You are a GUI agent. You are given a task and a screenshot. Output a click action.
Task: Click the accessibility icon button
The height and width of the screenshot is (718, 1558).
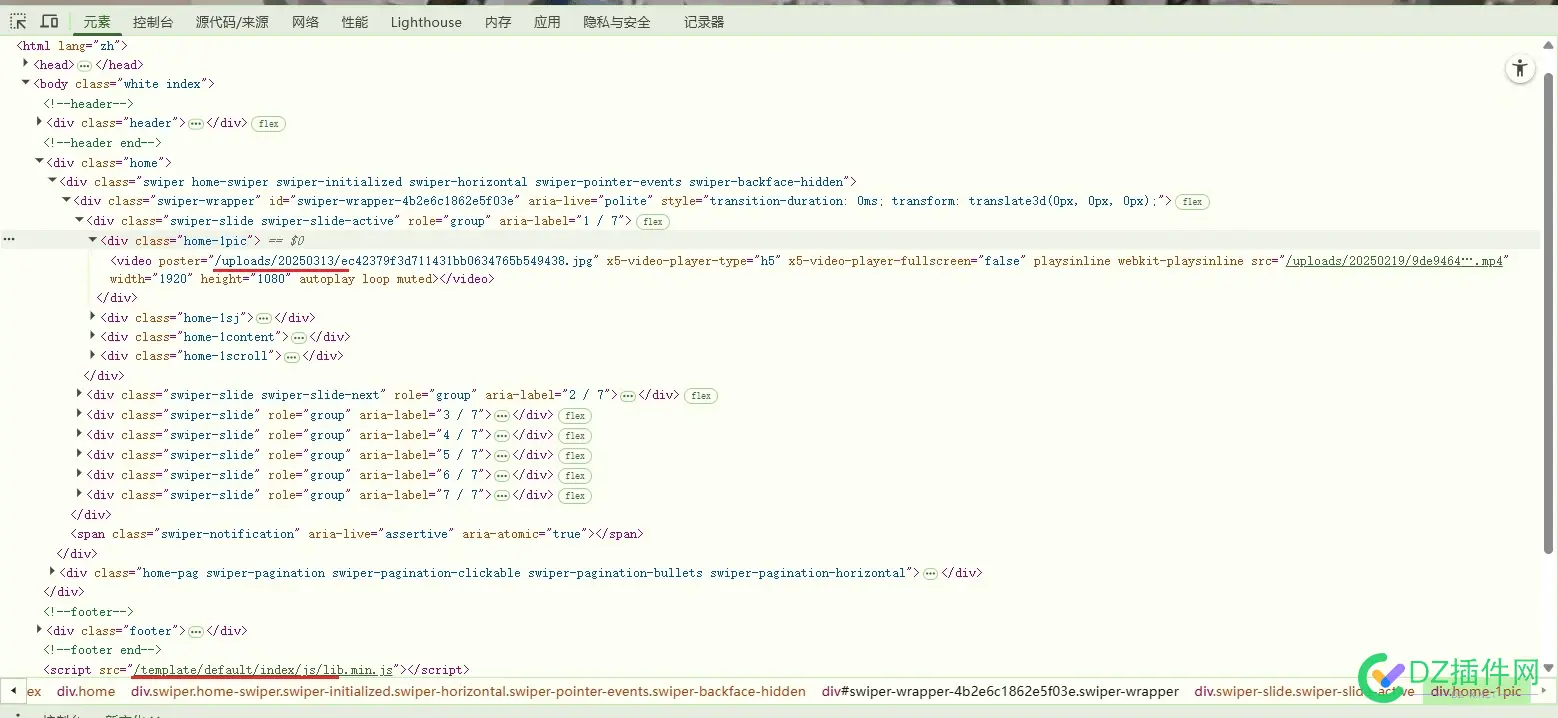[1520, 69]
